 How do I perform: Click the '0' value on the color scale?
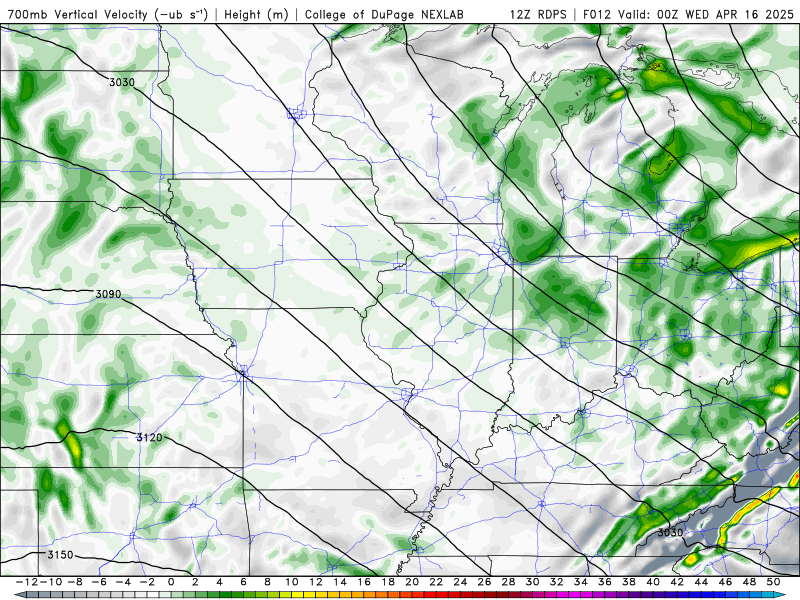[171, 582]
